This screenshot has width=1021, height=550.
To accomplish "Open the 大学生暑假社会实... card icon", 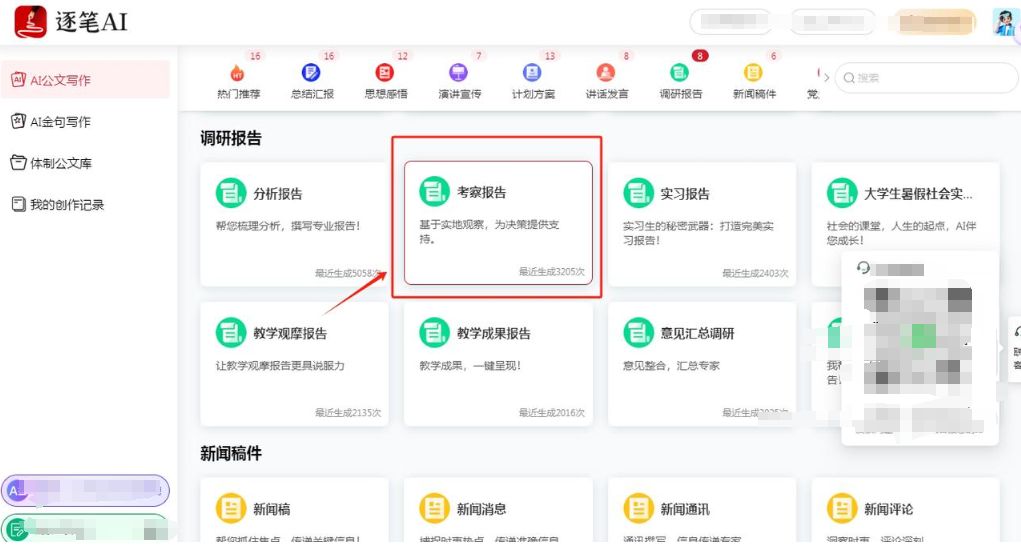I will click(842, 193).
